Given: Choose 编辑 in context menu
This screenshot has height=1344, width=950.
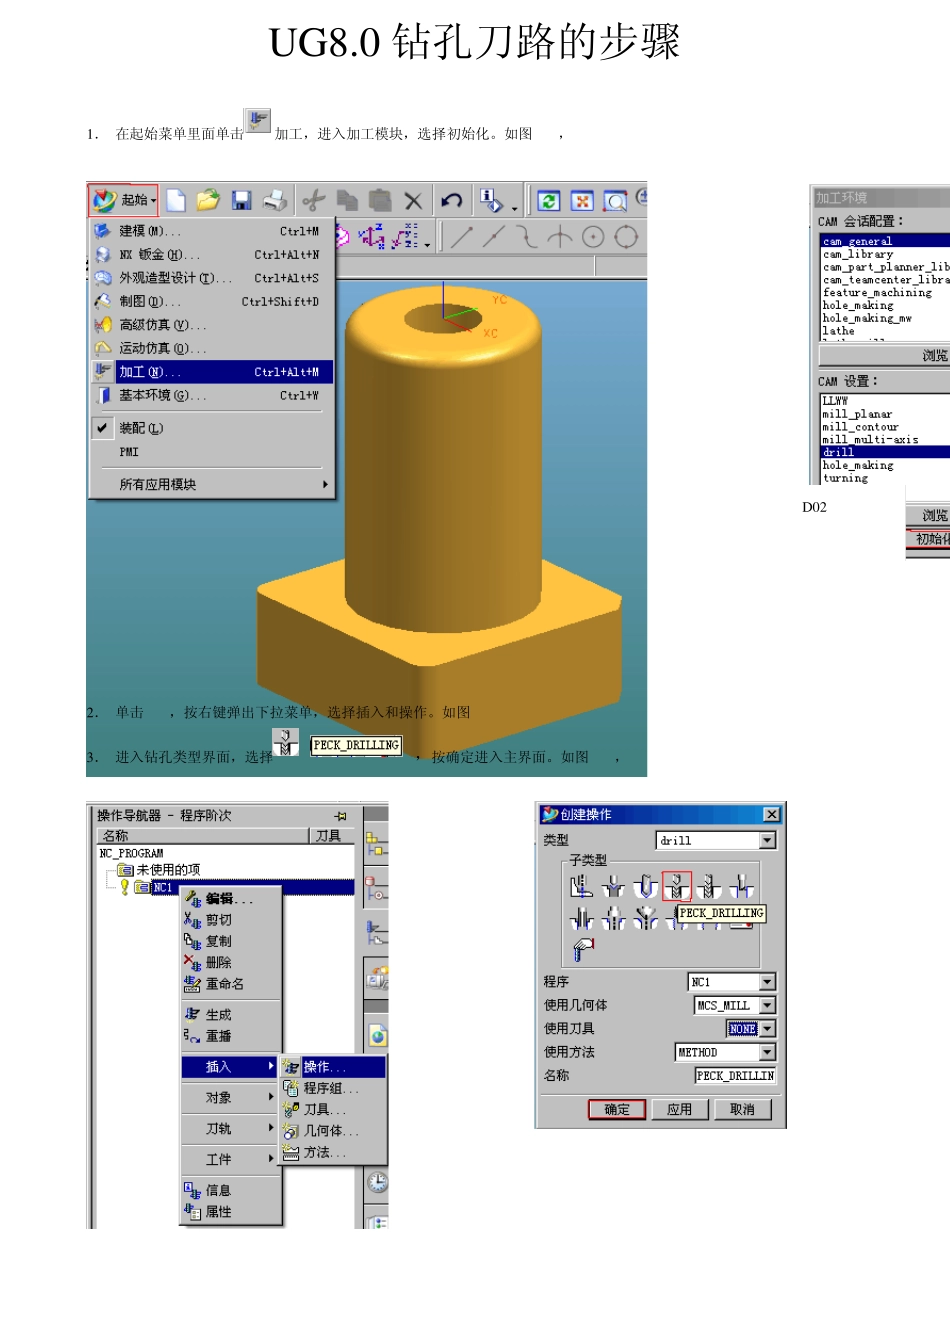Looking at the screenshot, I should tap(232, 899).
